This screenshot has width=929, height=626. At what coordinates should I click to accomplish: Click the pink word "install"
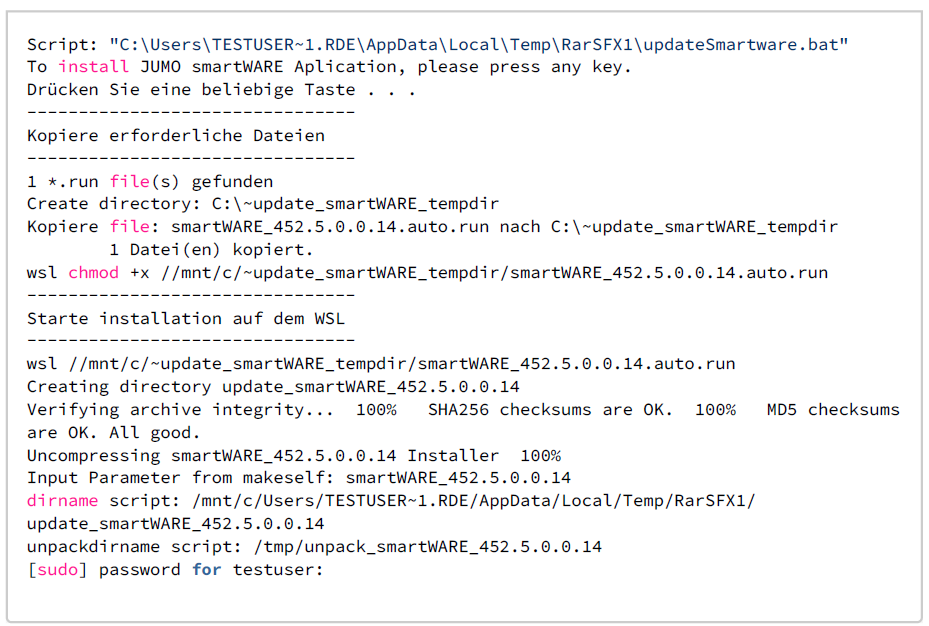click(x=93, y=67)
